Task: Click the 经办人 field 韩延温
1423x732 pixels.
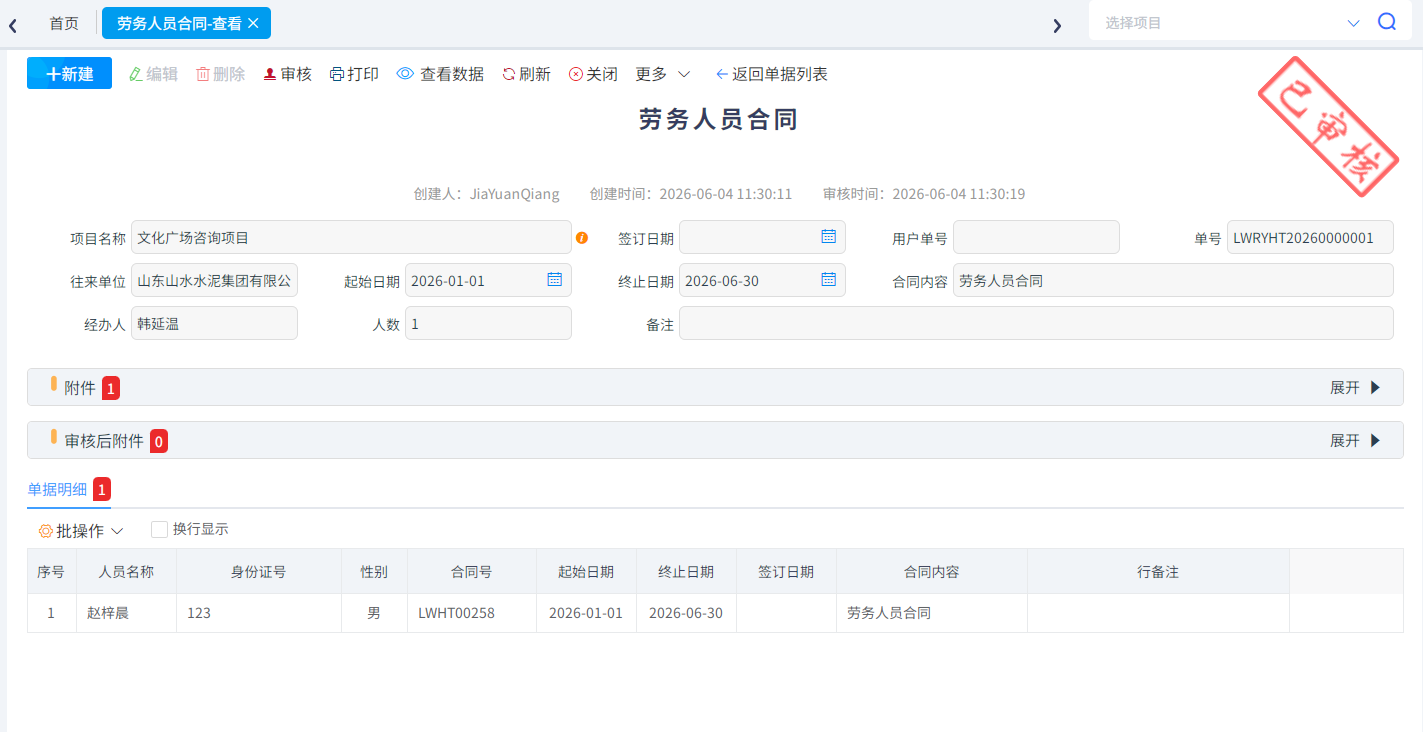Action: tap(214, 323)
